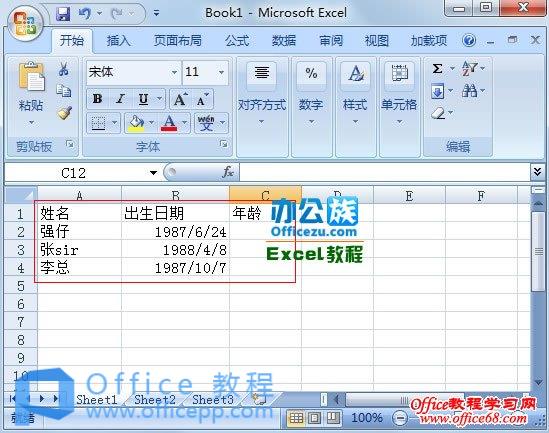Toggle Underline formatting
Image resolution: width=549 pixels, height=433 pixels.
tap(143, 99)
